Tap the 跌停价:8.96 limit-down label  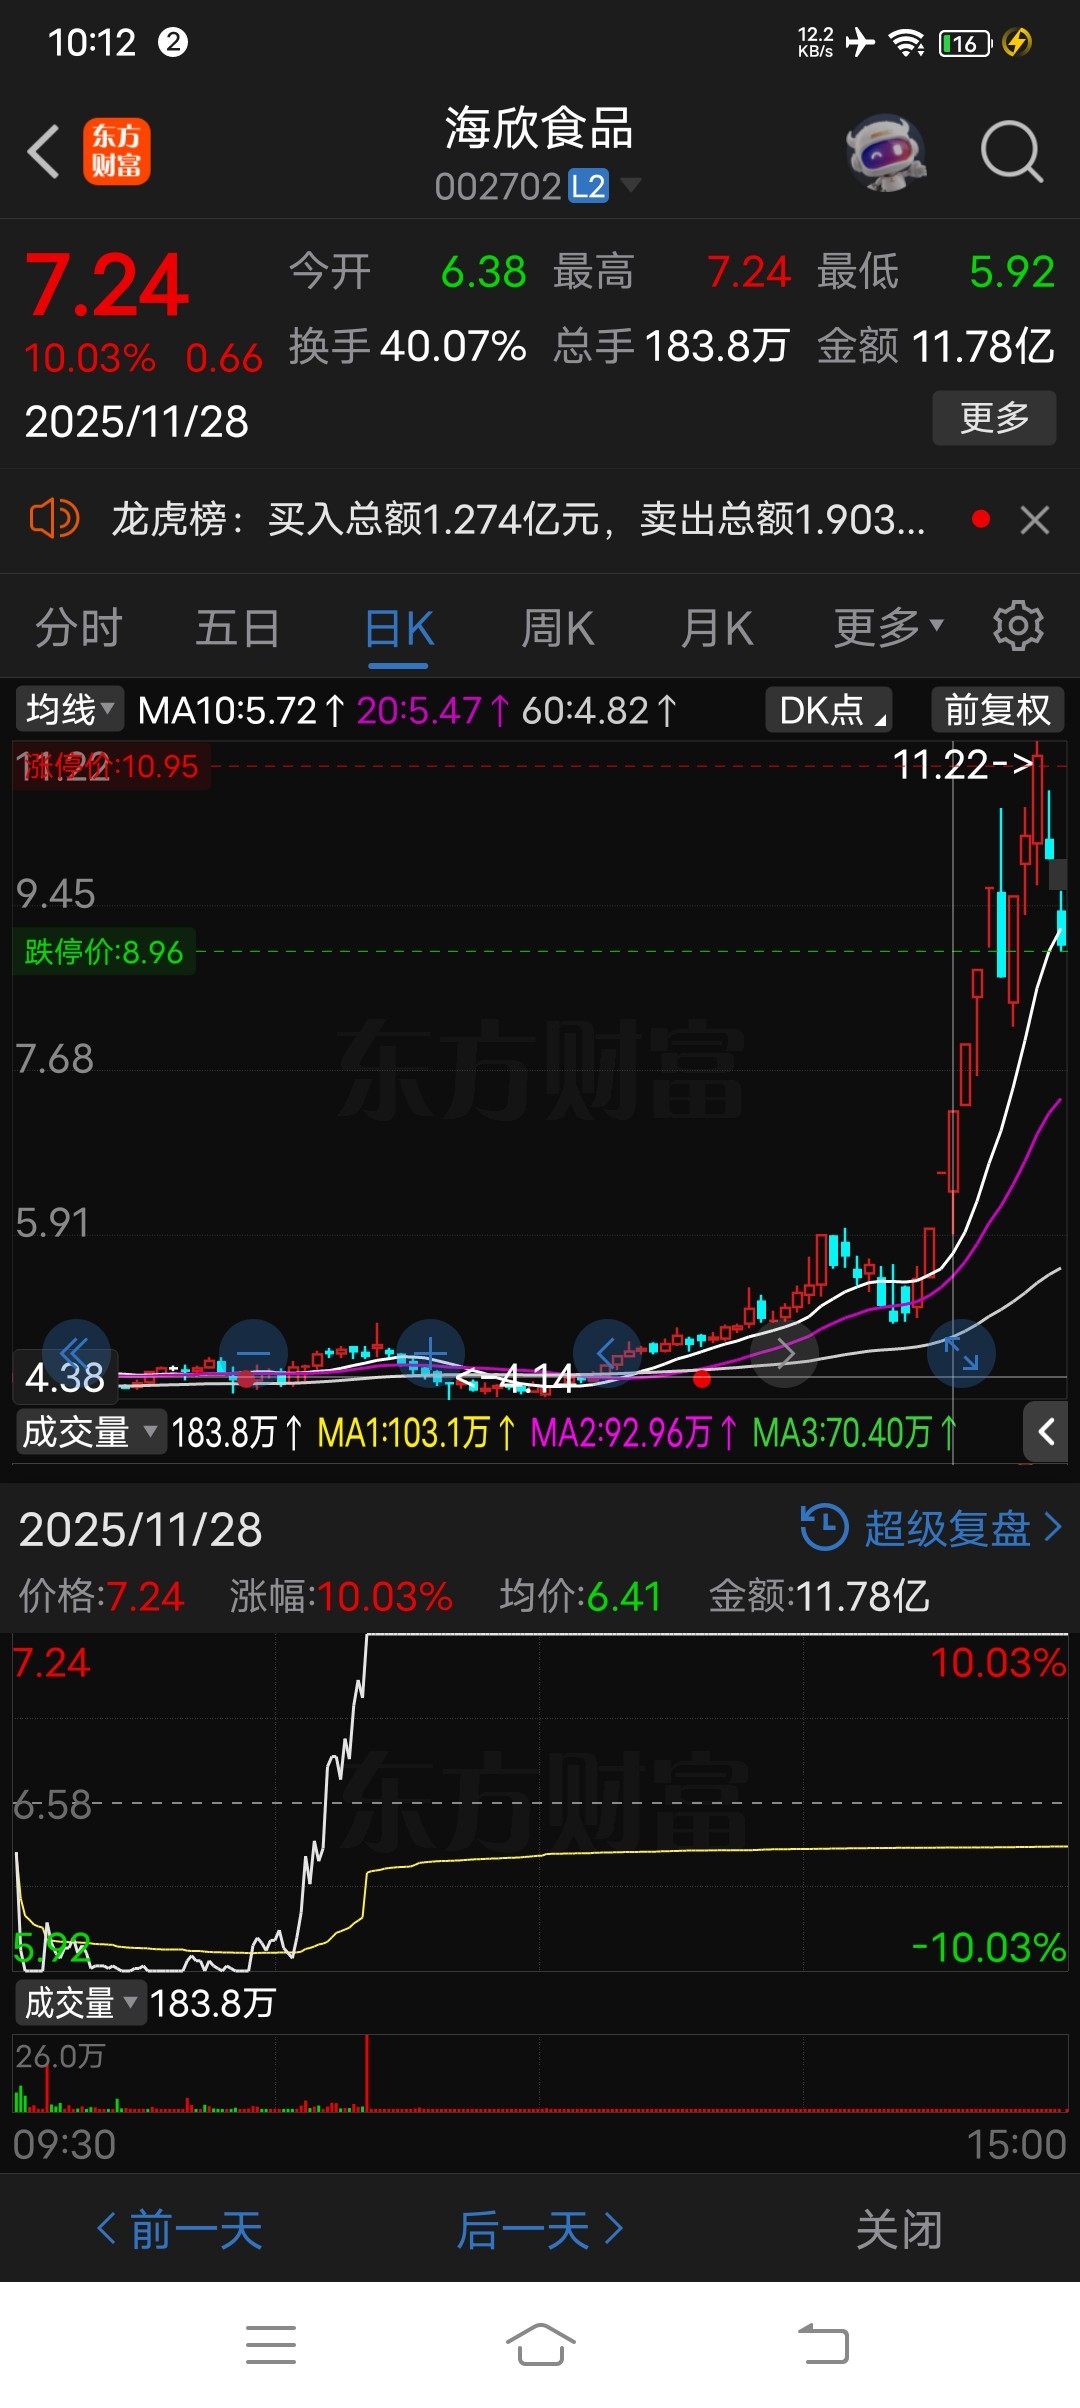click(104, 951)
